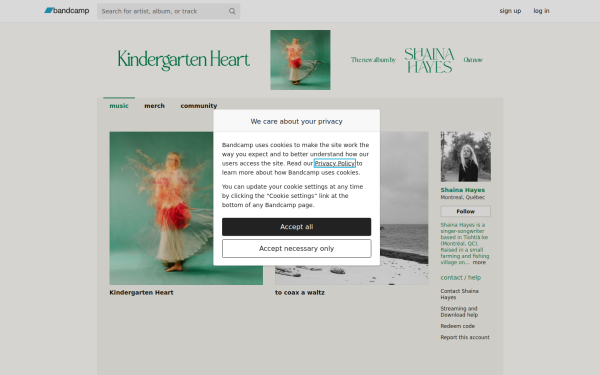Click the Bandcamp logo

[67, 11]
